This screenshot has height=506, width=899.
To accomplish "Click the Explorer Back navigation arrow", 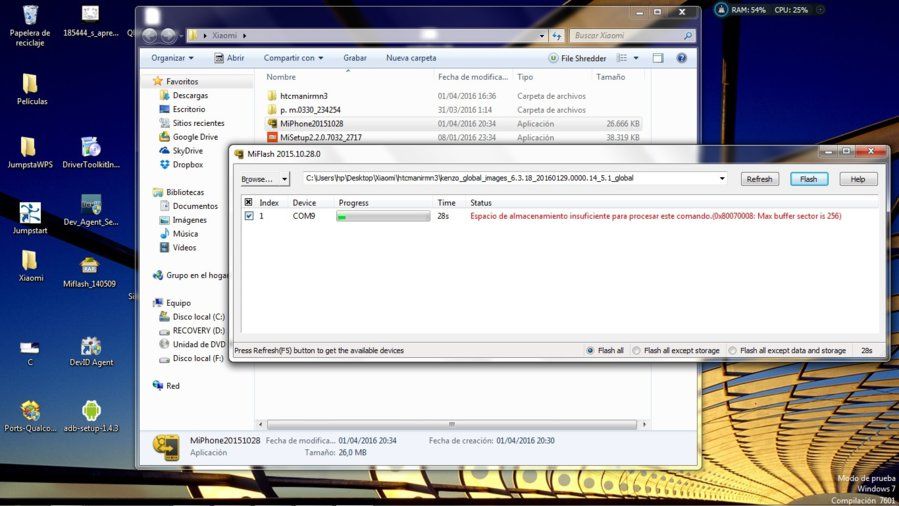I will click(x=150, y=36).
